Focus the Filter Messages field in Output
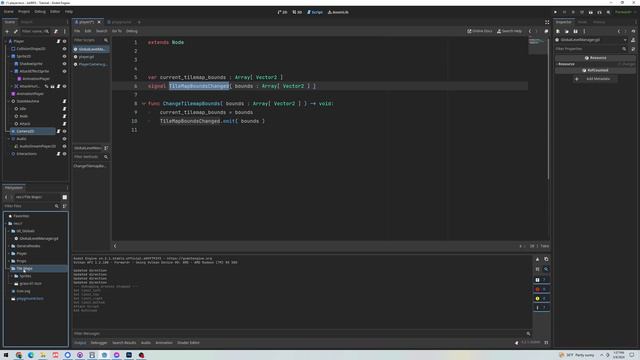640x360 pixels. click(x=302, y=334)
